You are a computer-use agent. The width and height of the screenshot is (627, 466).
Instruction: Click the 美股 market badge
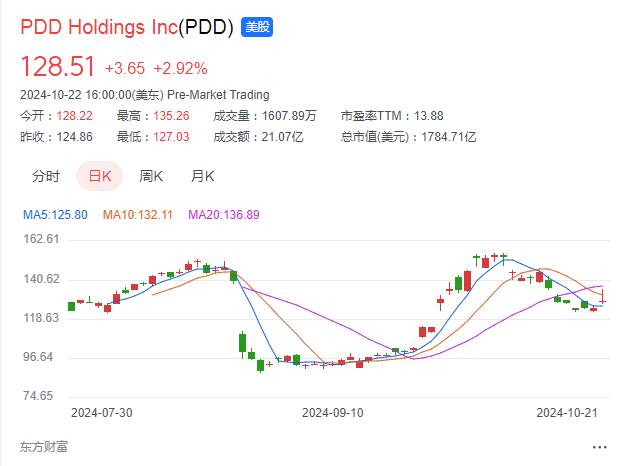coord(257,27)
